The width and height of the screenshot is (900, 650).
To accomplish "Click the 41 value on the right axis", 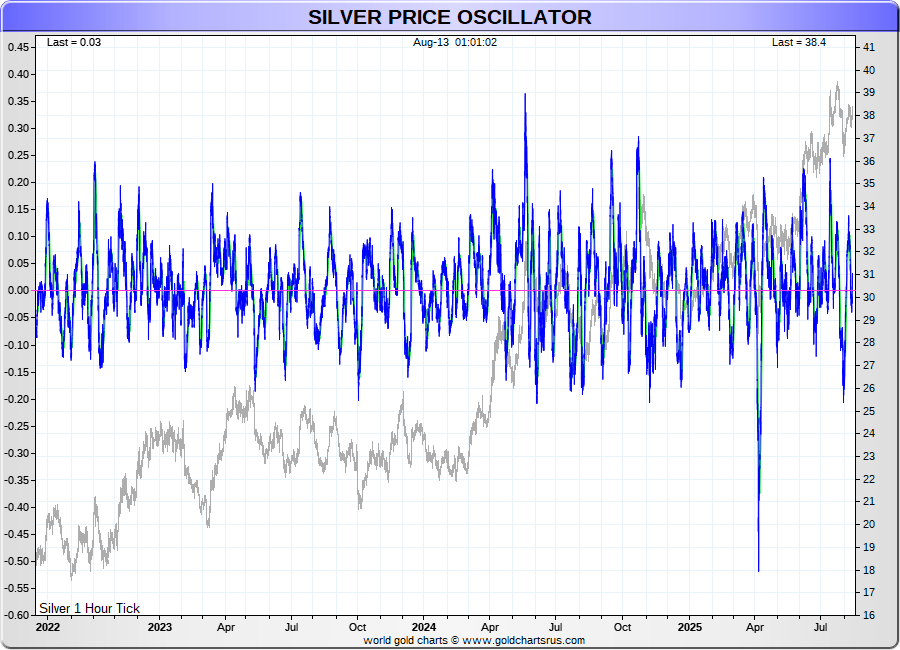I will click(x=869, y=47).
